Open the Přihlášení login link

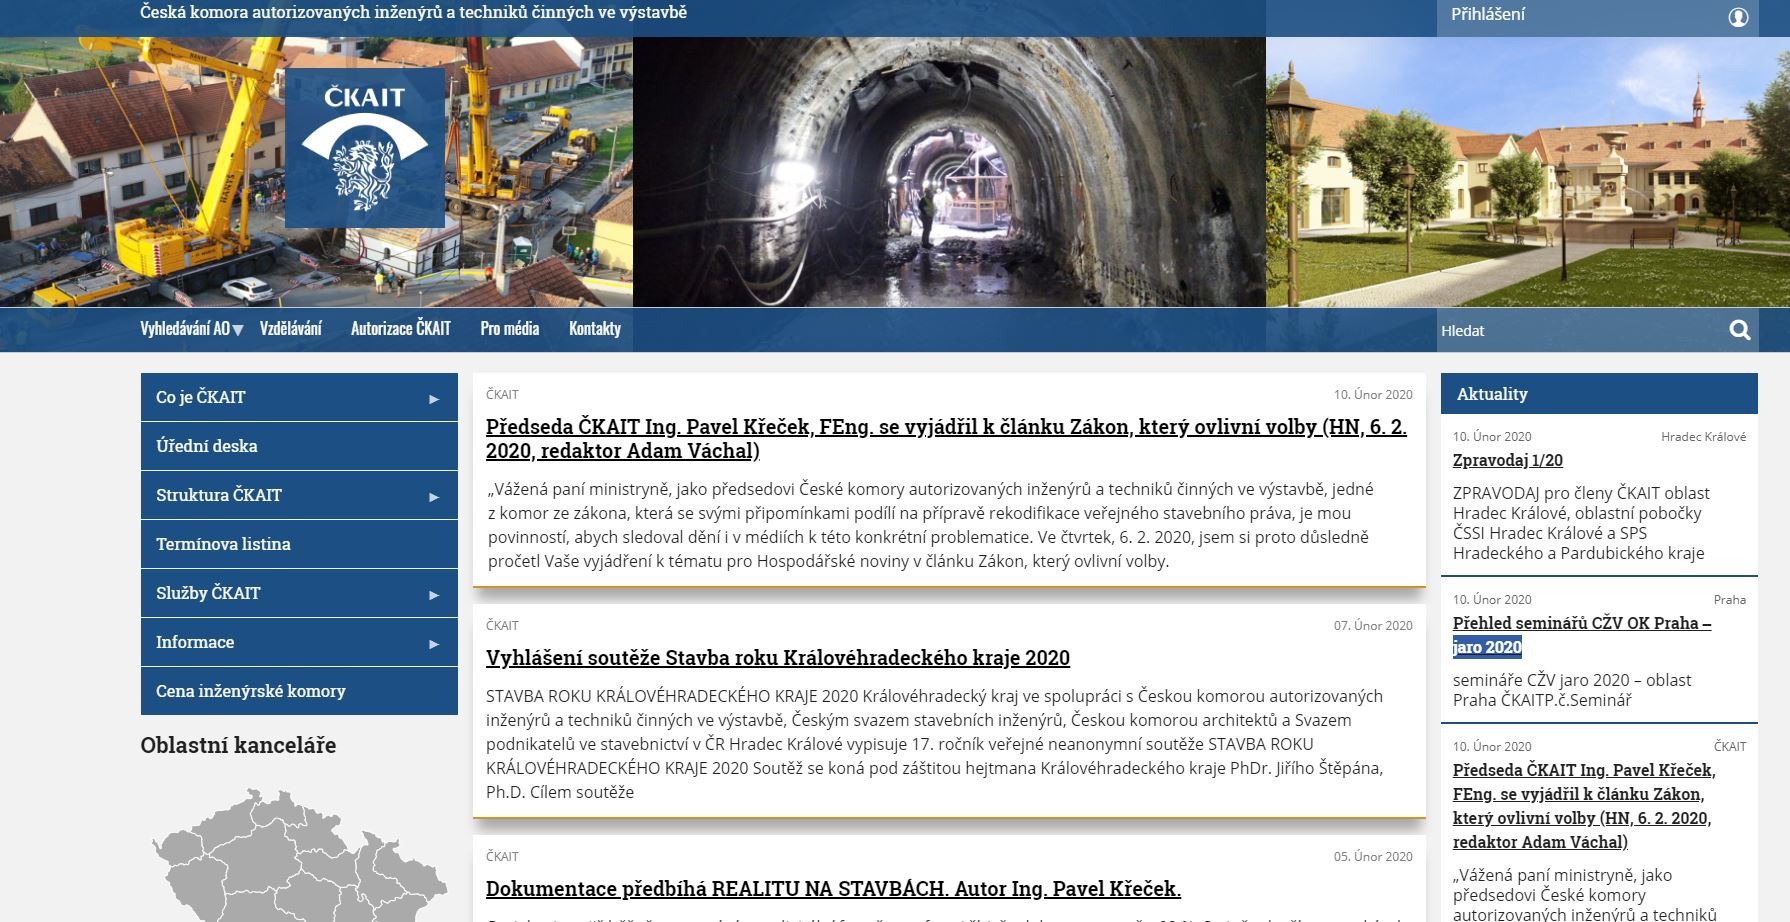point(1488,14)
